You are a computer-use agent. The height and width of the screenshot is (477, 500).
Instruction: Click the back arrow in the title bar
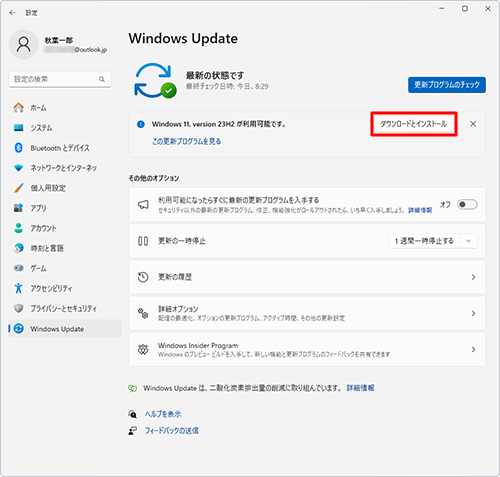coord(12,13)
